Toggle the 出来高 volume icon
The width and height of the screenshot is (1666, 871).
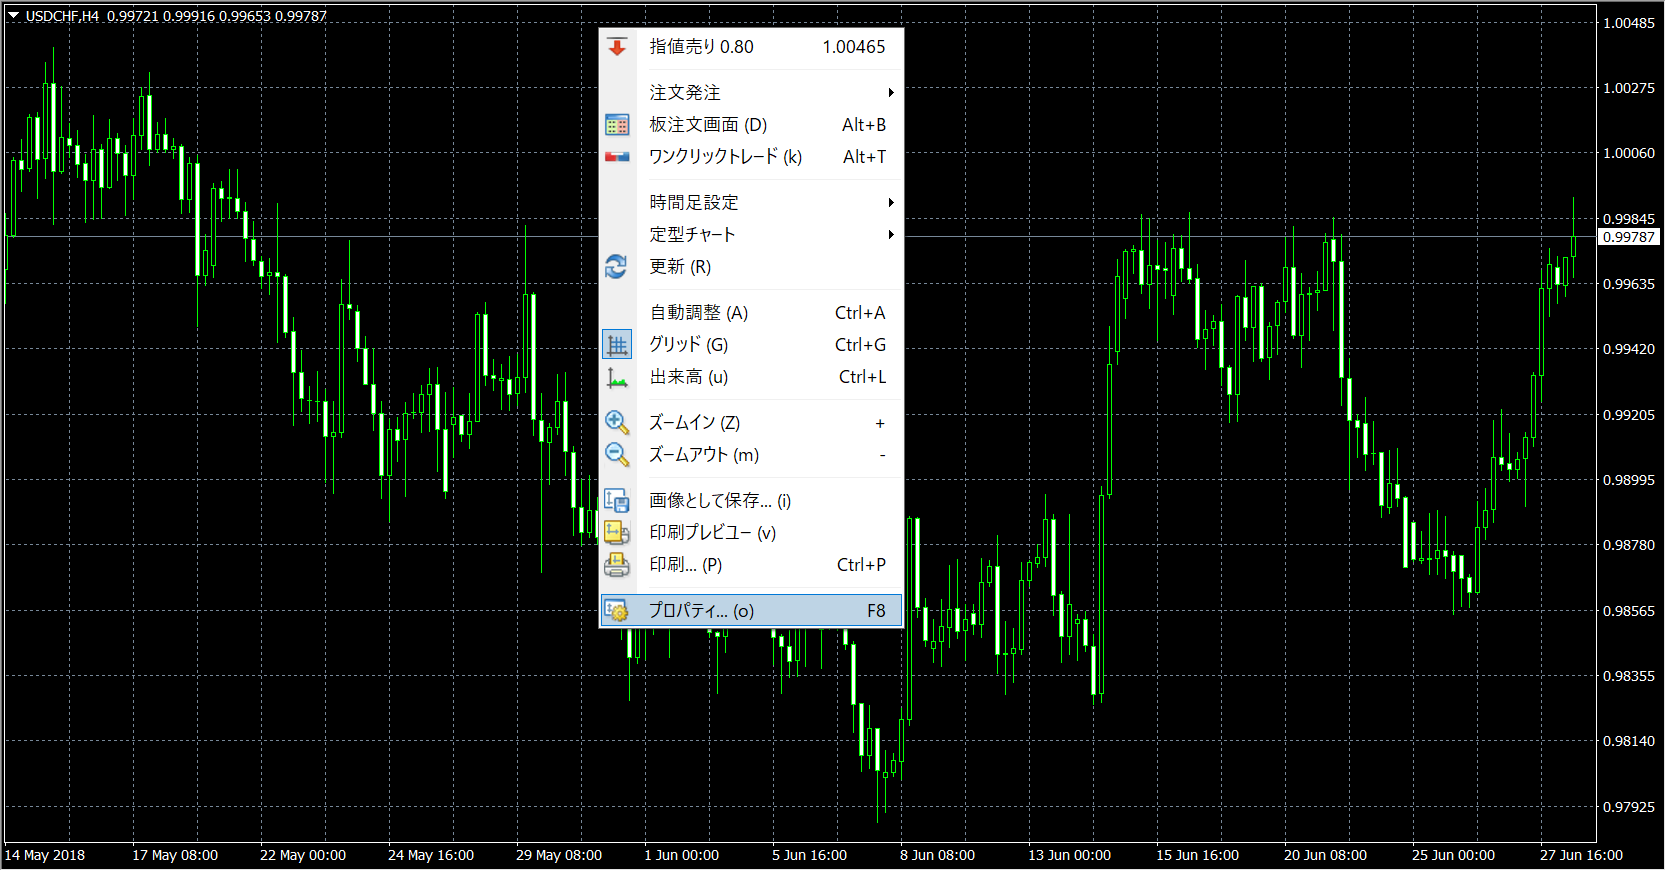coord(617,377)
